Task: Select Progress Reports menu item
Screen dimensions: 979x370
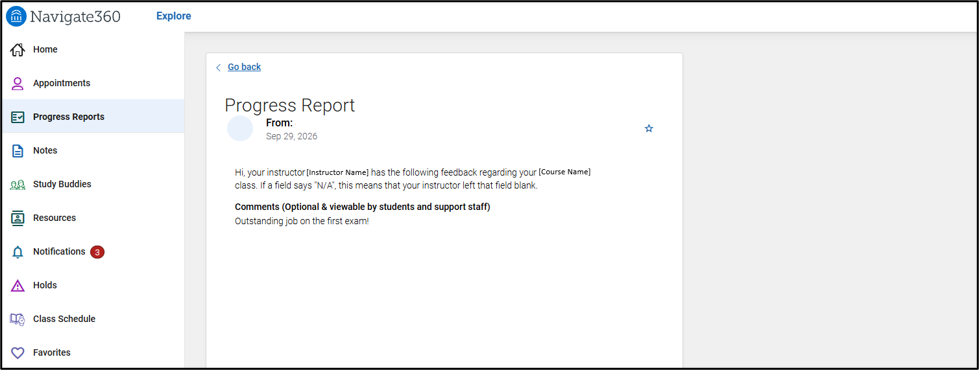Action: (x=92, y=116)
